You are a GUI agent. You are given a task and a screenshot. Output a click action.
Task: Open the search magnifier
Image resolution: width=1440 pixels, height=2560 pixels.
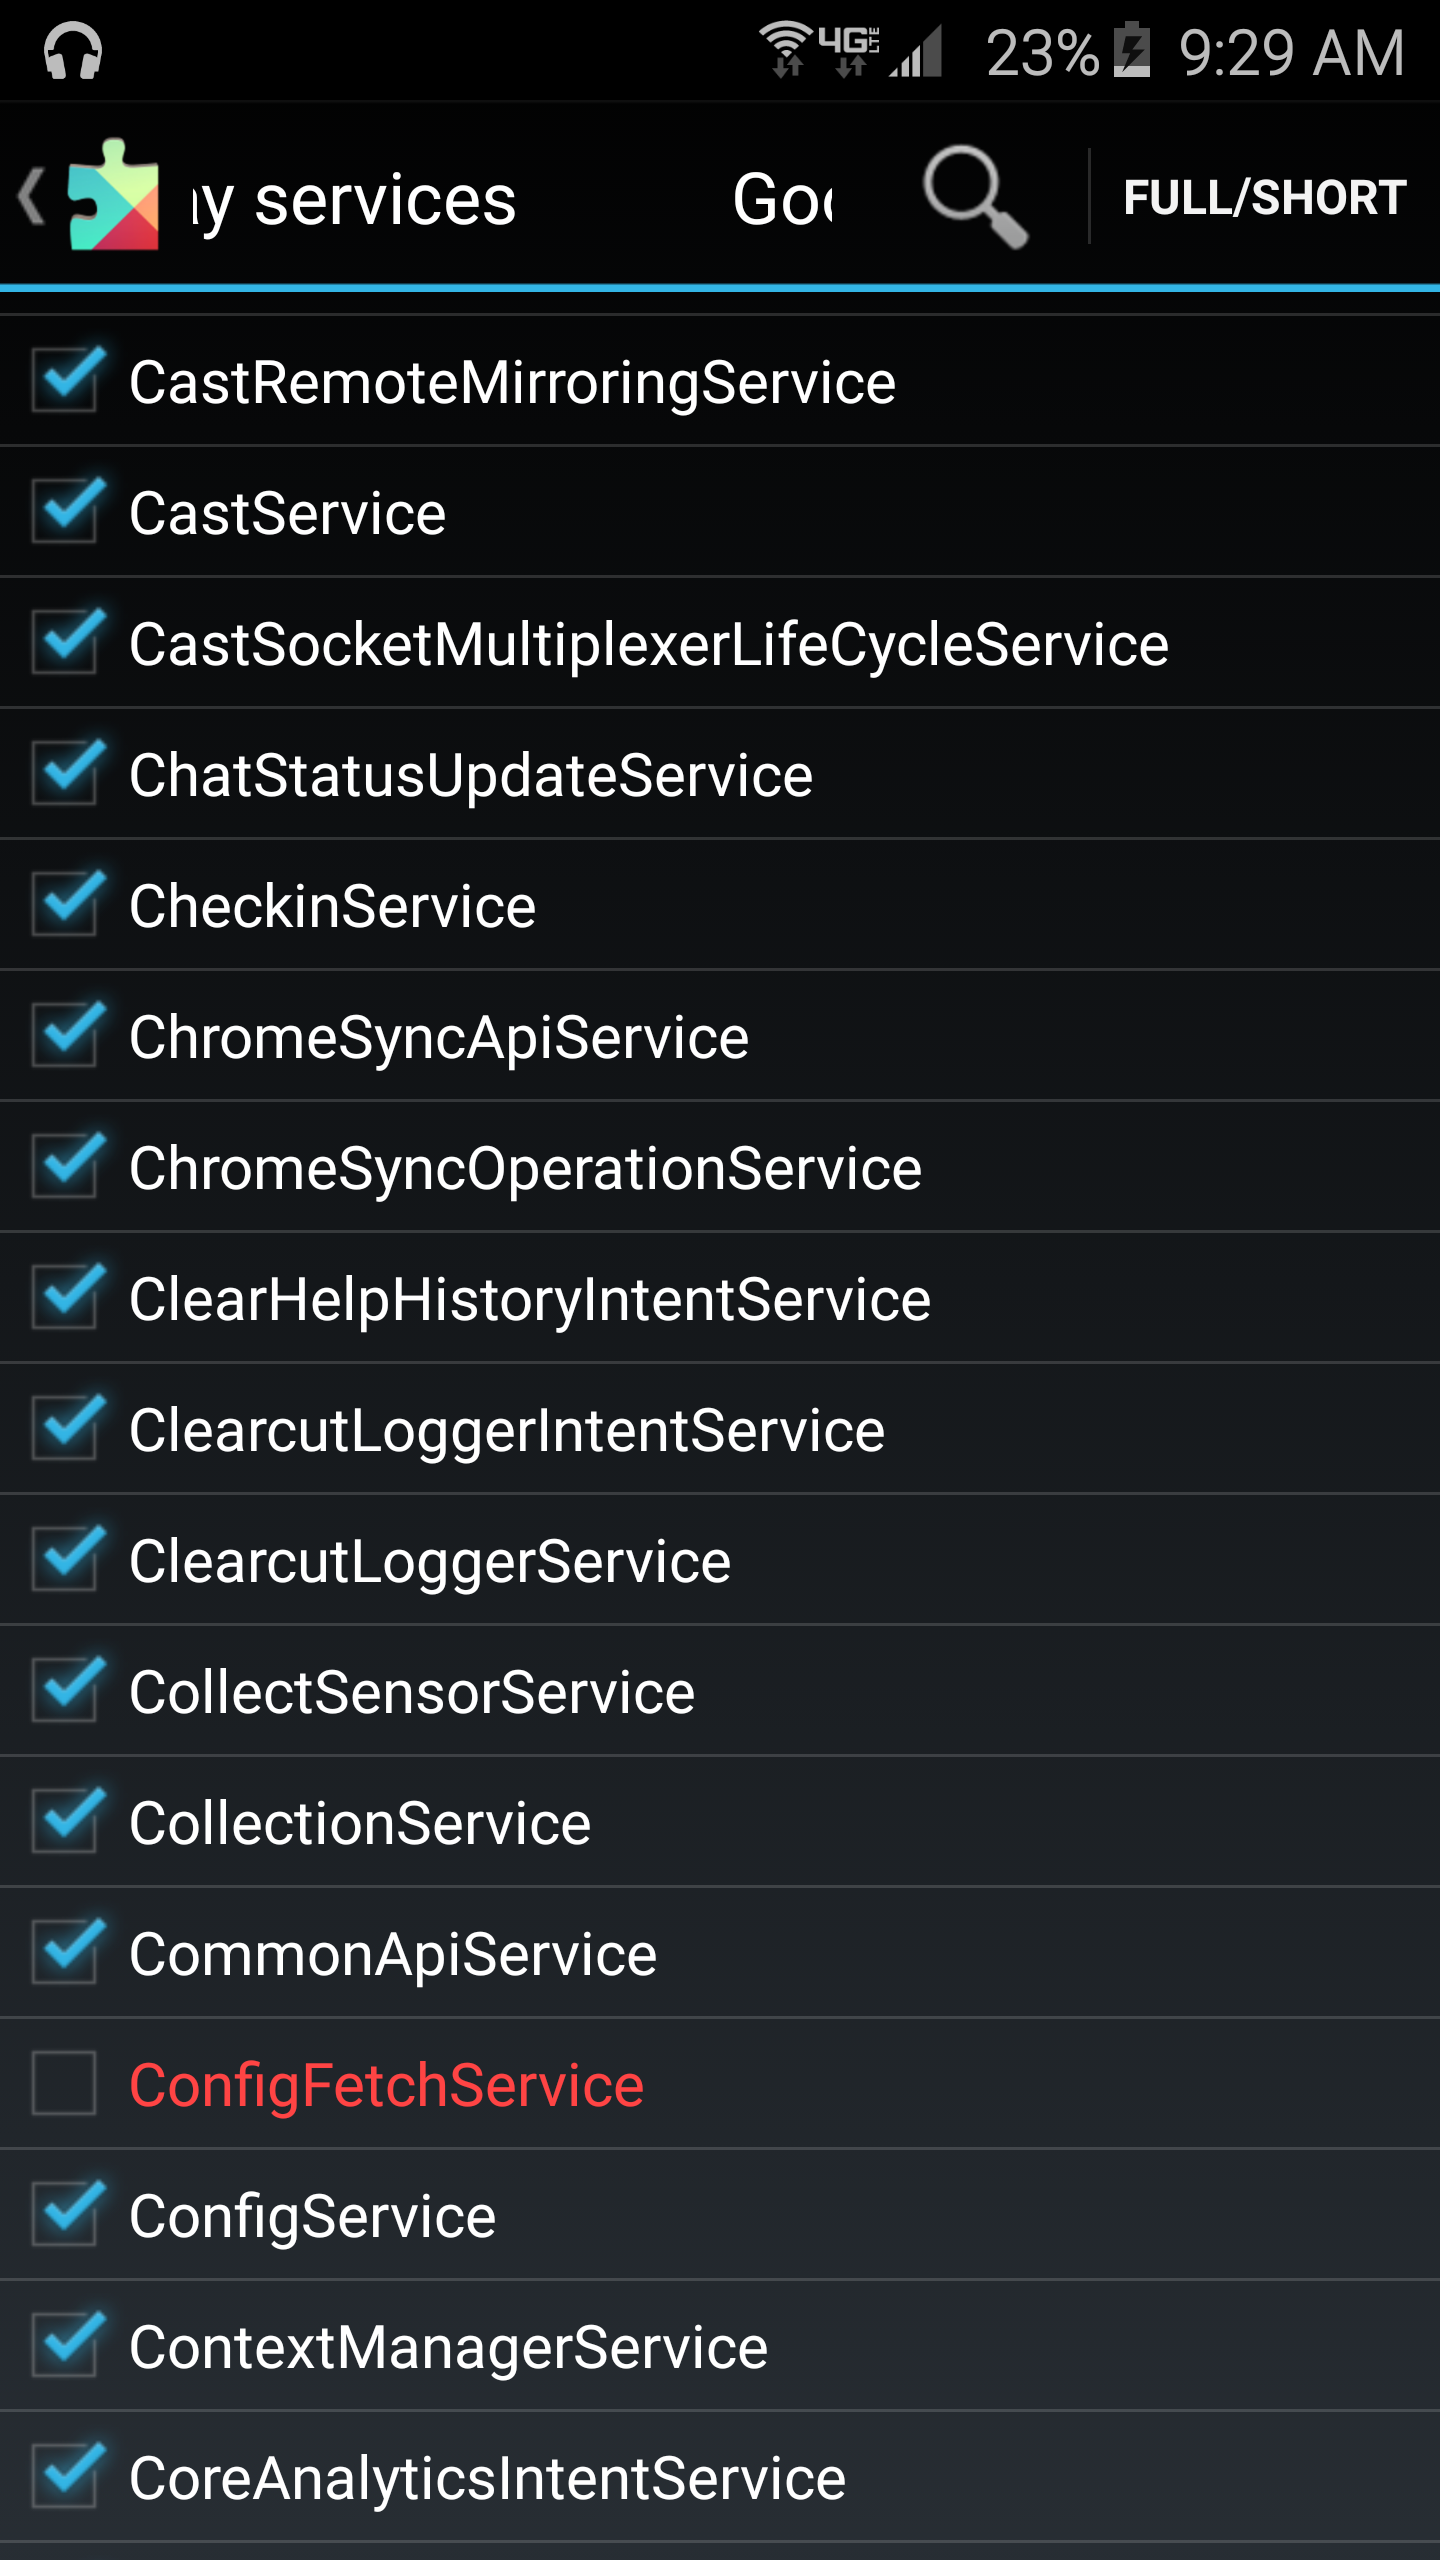click(974, 196)
